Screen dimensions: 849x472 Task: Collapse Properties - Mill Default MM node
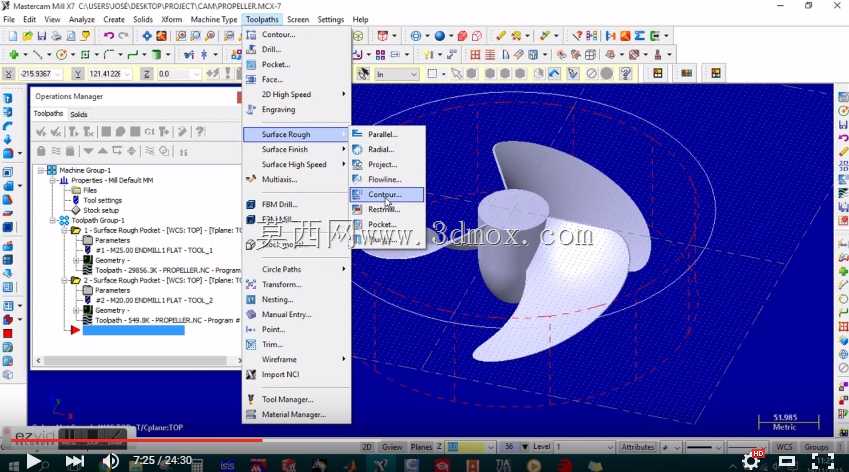[53, 180]
